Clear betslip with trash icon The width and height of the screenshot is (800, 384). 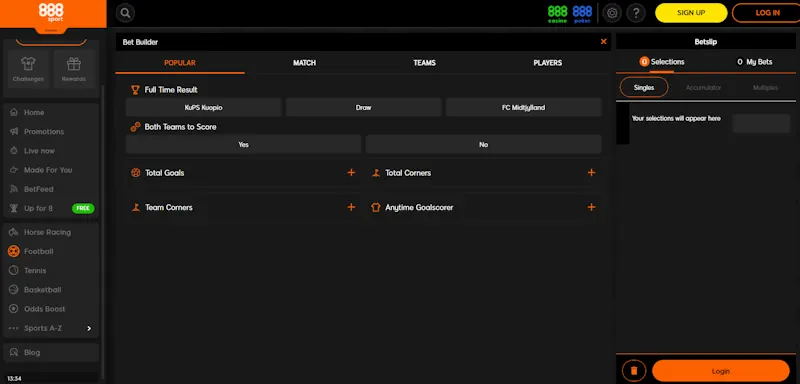(x=634, y=371)
